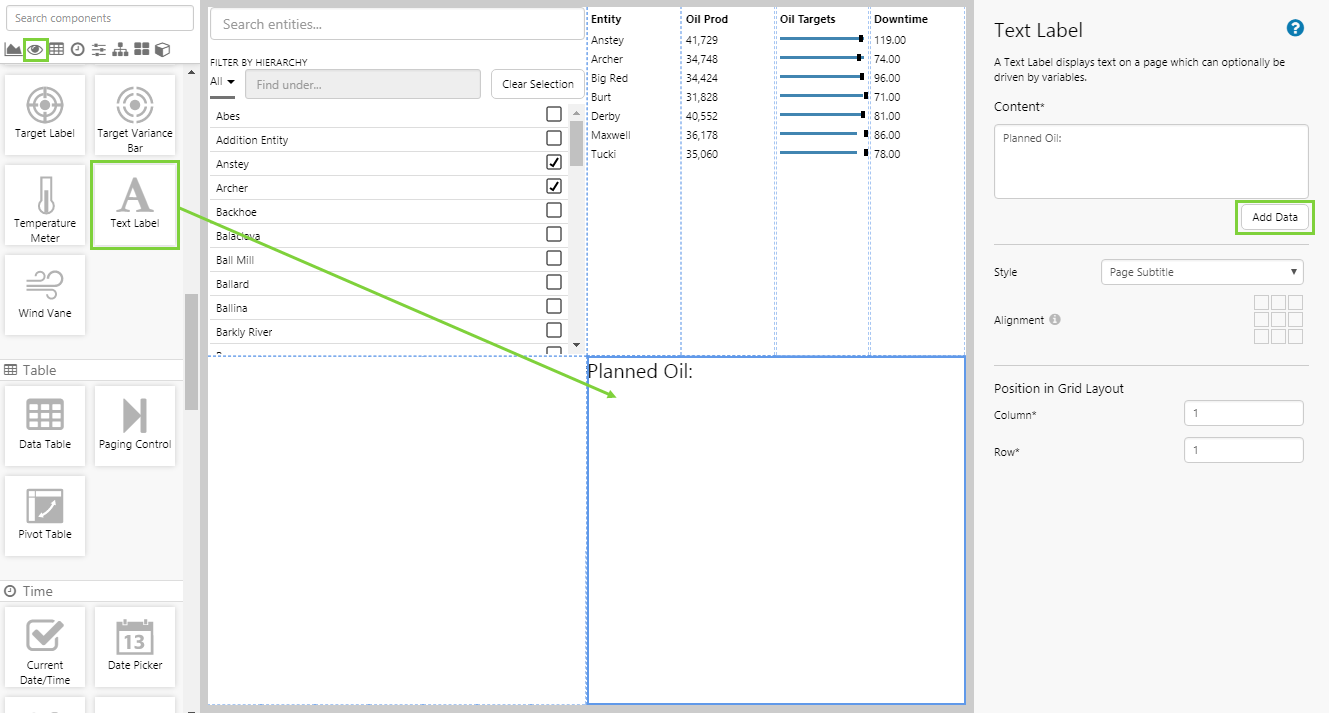Image resolution: width=1329 pixels, height=714 pixels.
Task: Tick the Ballard checkbox
Action: (x=554, y=282)
